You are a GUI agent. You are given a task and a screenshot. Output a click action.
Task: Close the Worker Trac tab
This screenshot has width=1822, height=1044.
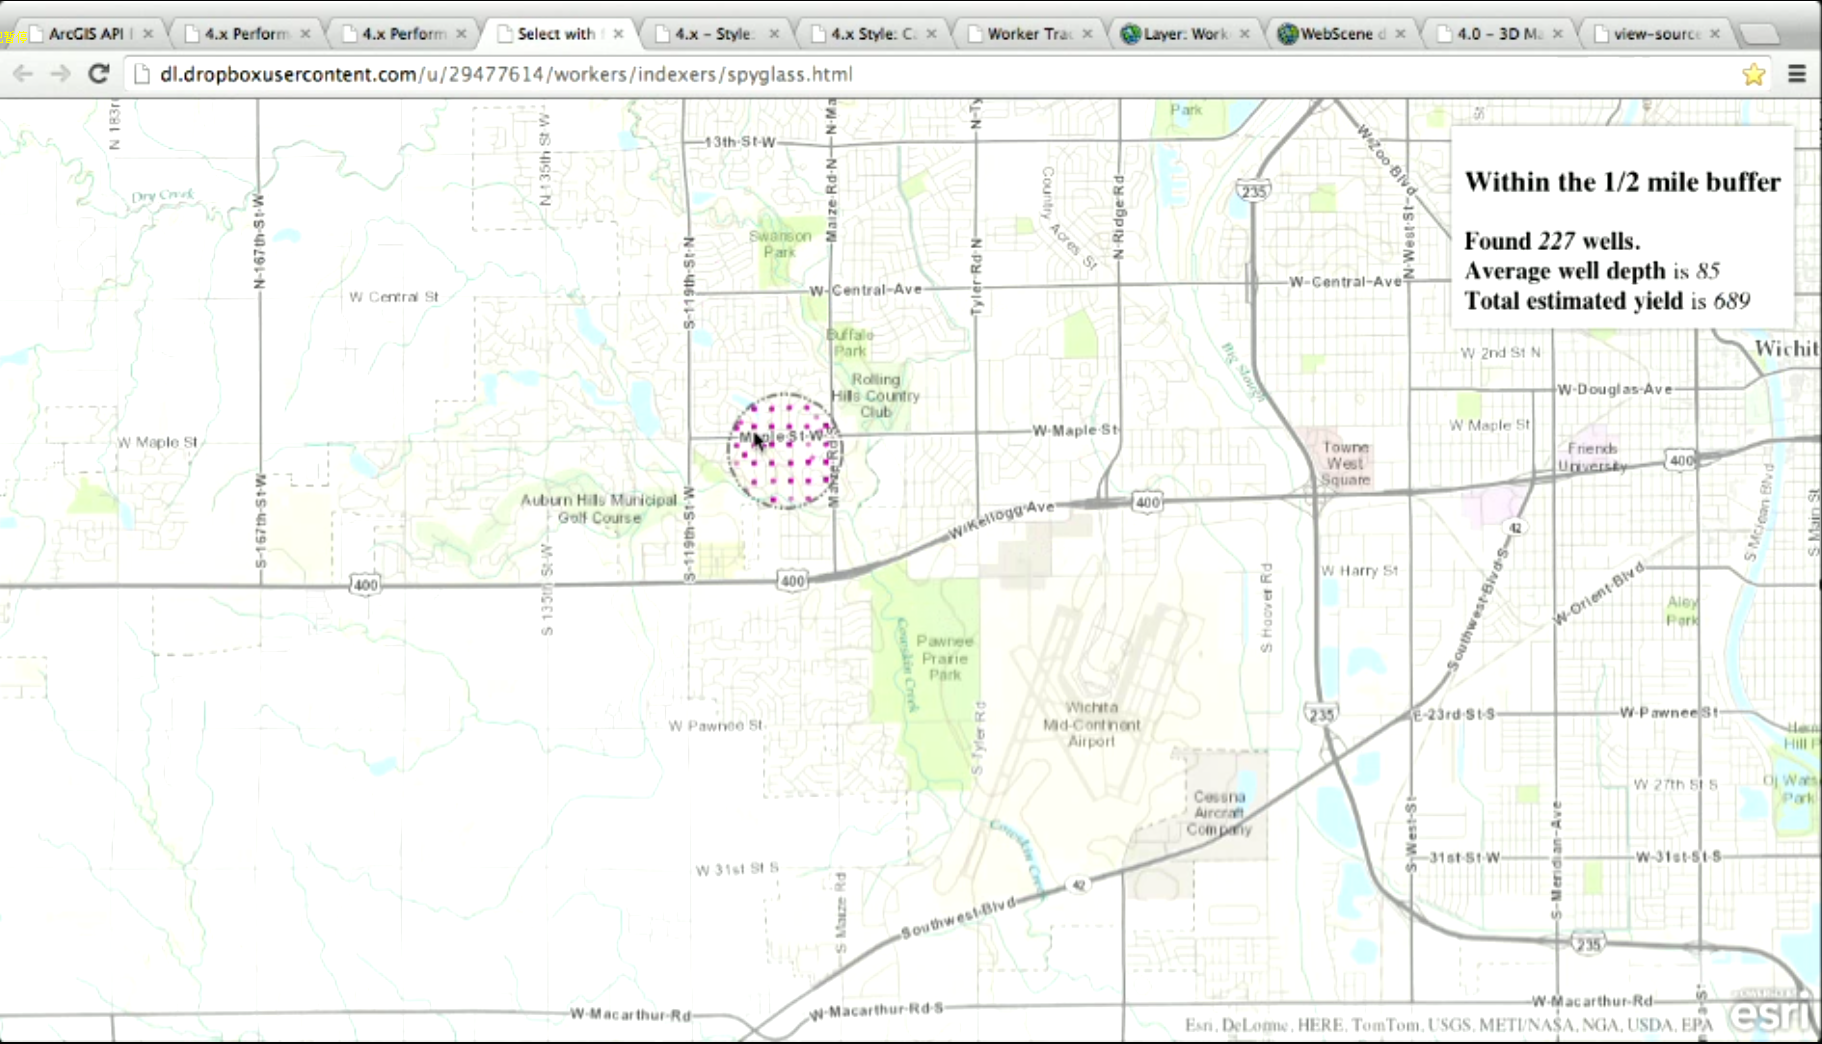[x=1087, y=33]
